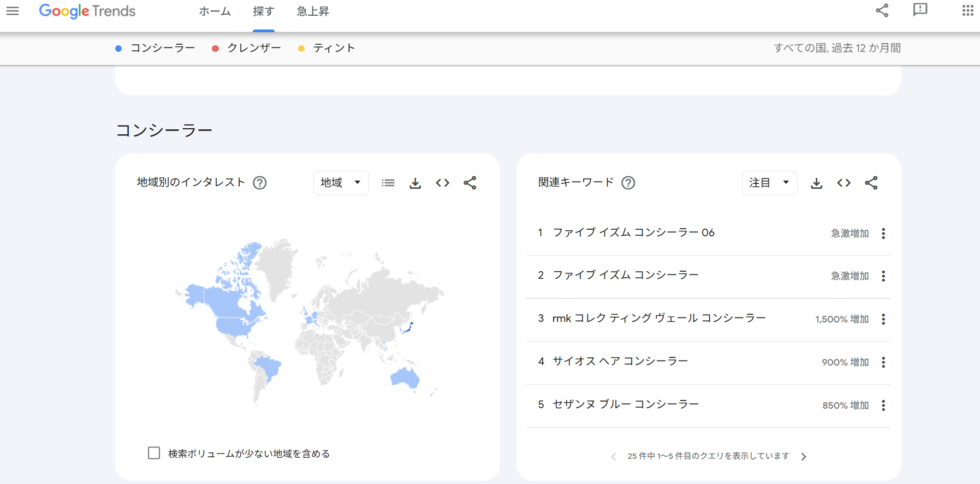This screenshot has width=980, height=484.
Task: Go to previous page of related queries
Action: tap(614, 456)
